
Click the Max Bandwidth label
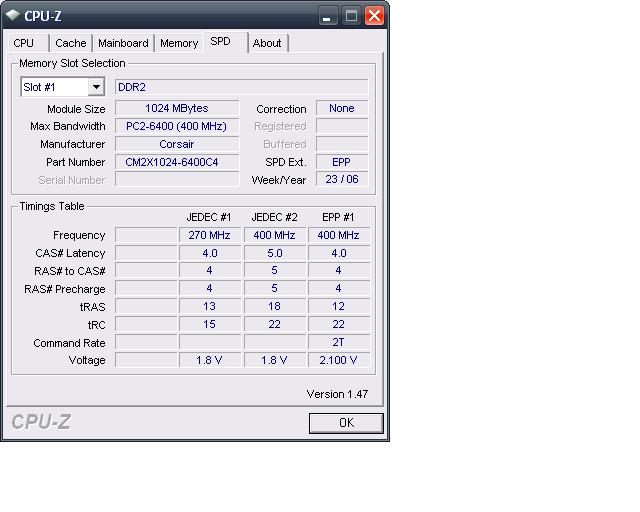click(68, 126)
